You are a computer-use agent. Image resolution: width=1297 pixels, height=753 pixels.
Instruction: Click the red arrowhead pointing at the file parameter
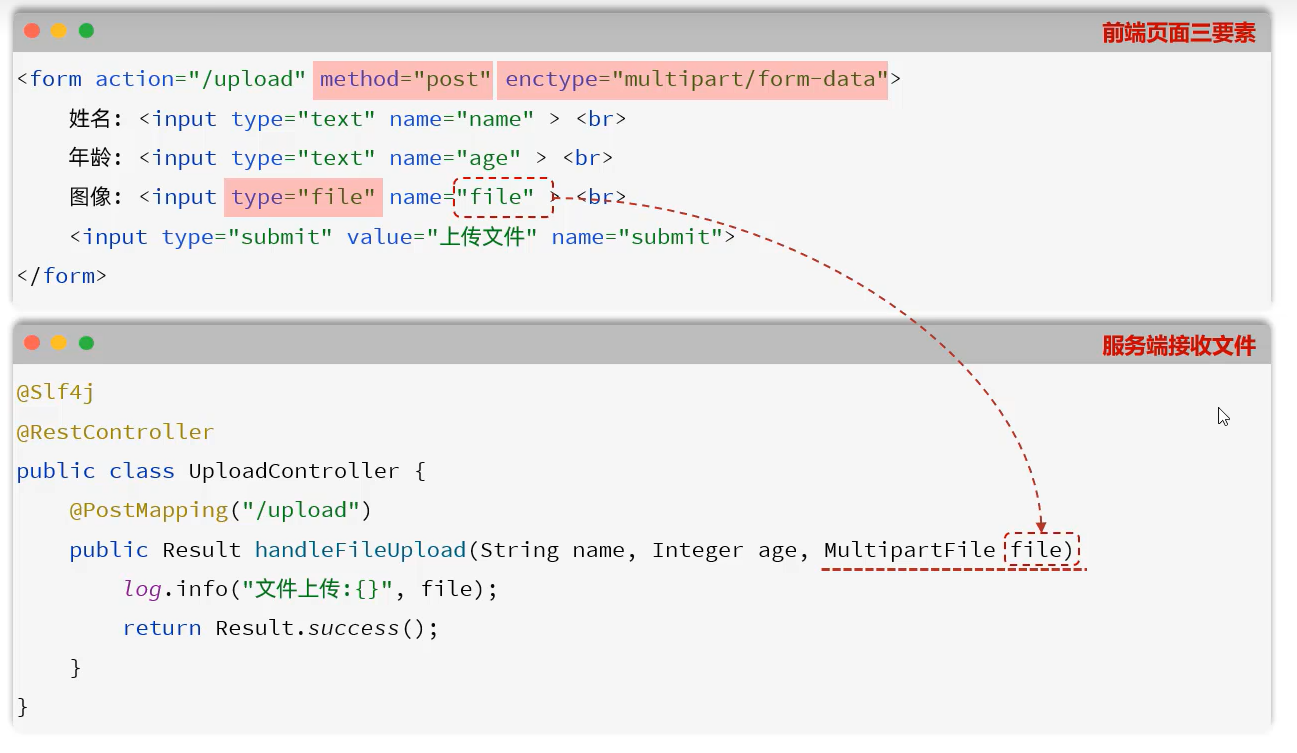(1041, 525)
